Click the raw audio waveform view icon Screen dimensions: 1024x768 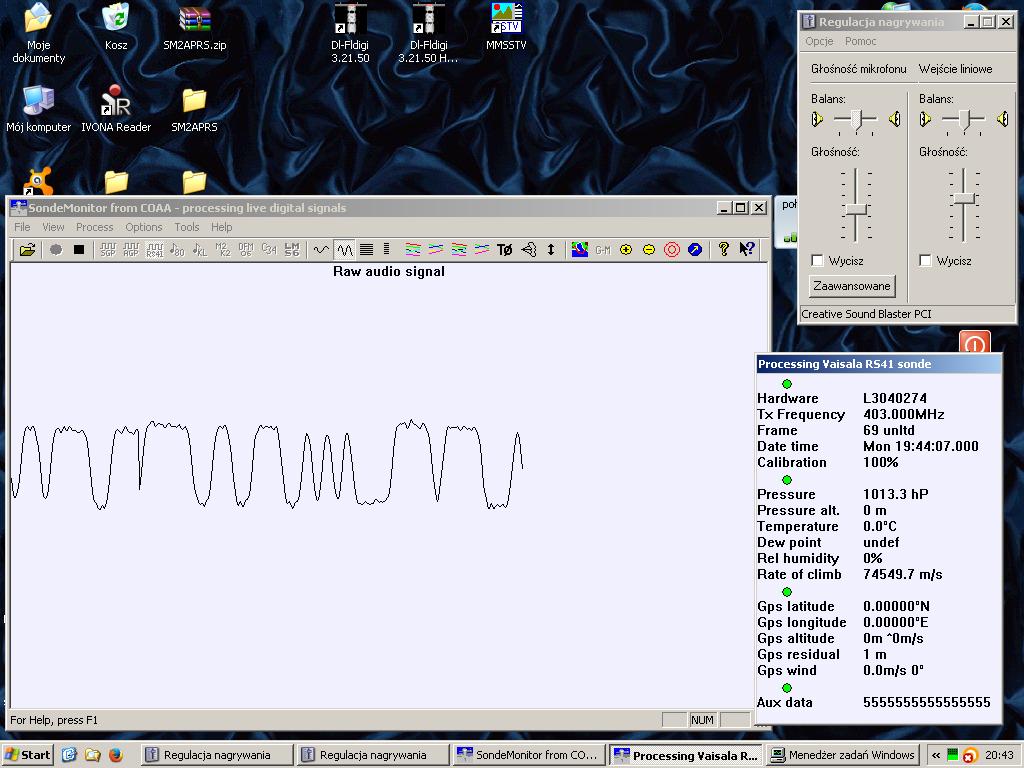(x=344, y=249)
